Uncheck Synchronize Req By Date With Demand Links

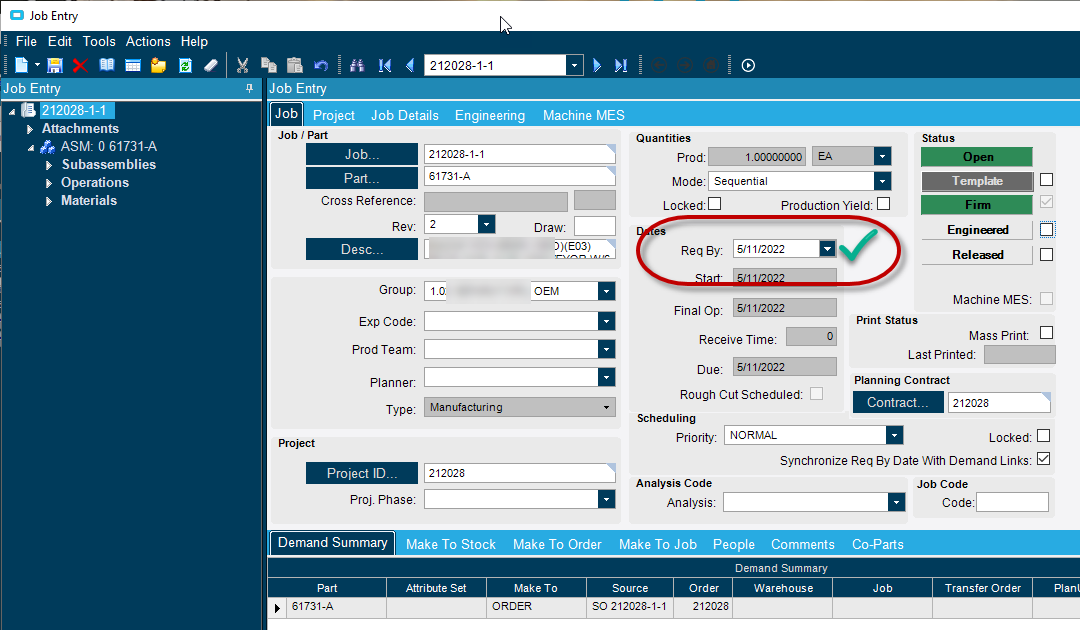click(x=1043, y=459)
